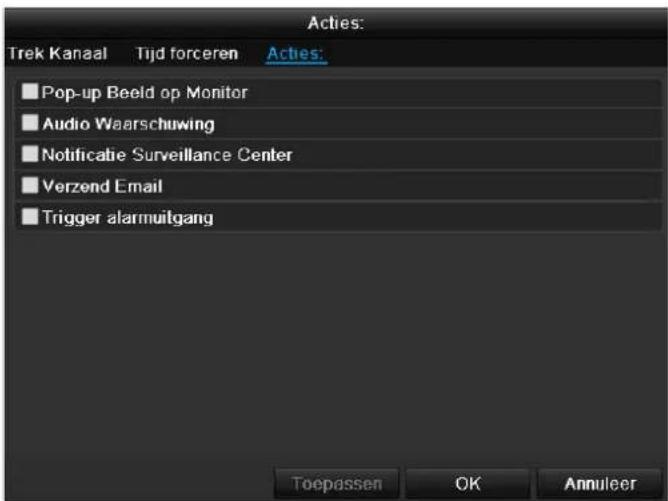668x501 pixels.
Task: Enable the Pop-up Beeld op Monitor checkbox
Action: [x=30, y=92]
